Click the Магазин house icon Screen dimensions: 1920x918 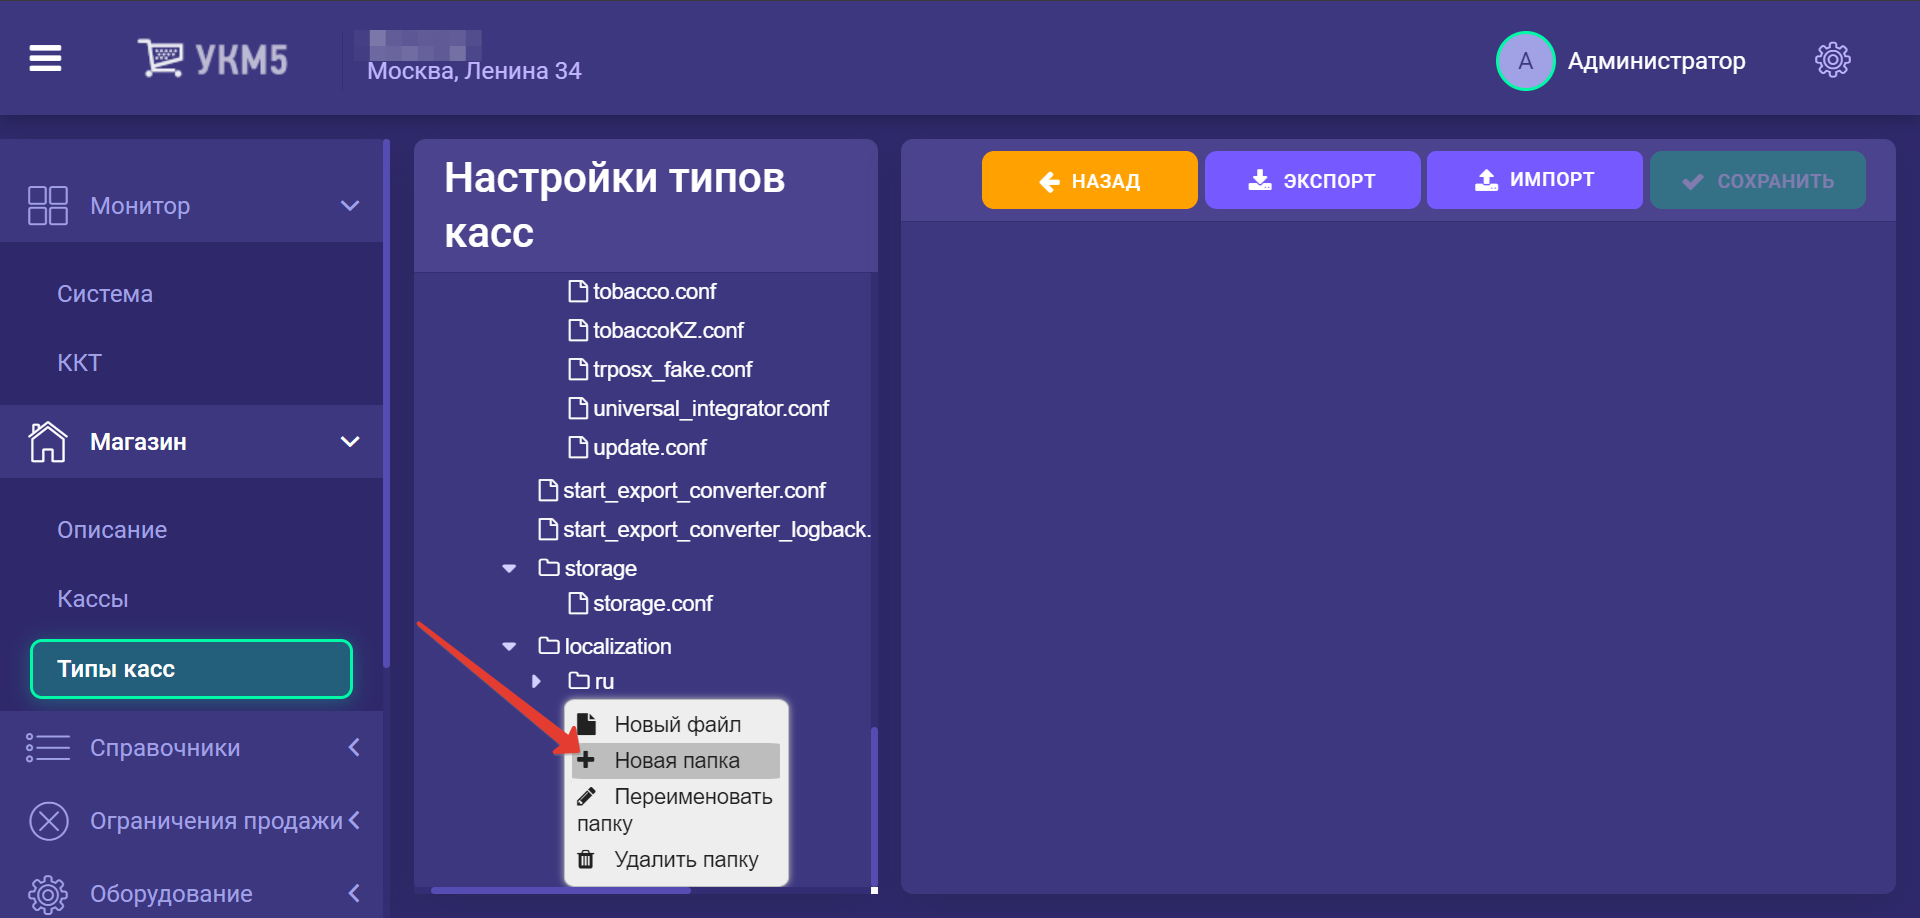tap(48, 441)
